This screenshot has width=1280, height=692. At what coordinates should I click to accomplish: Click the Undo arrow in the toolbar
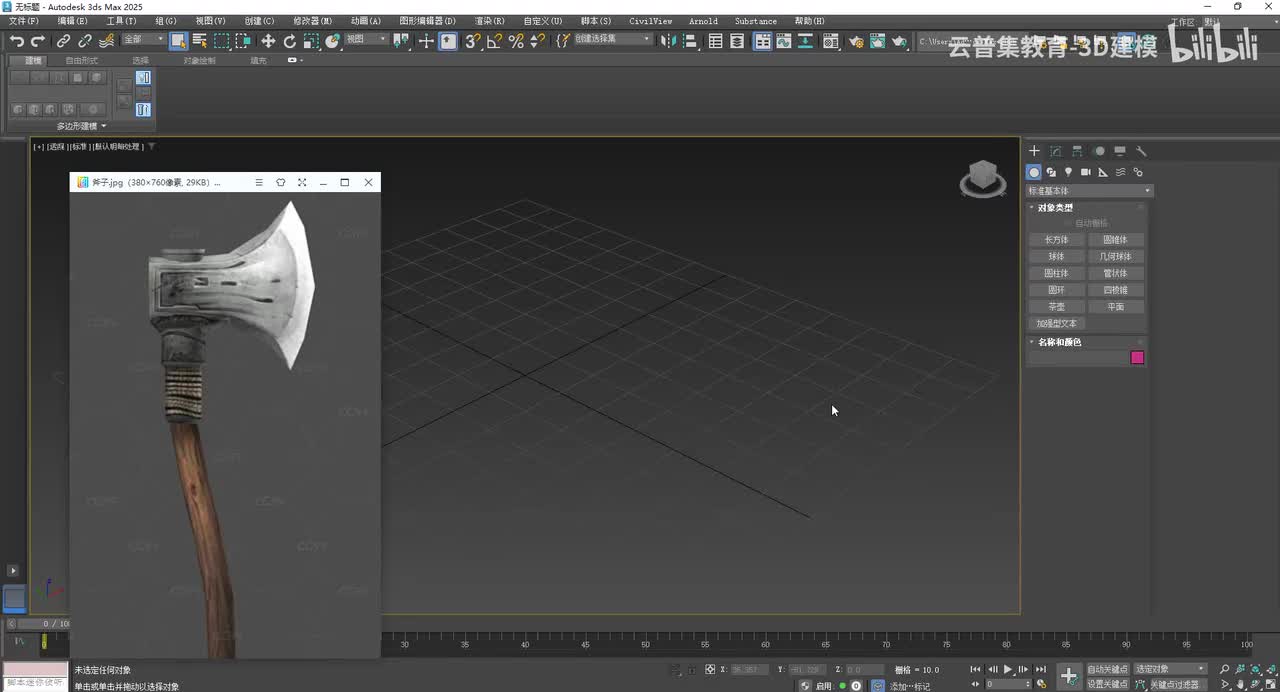pyautogui.click(x=17, y=41)
